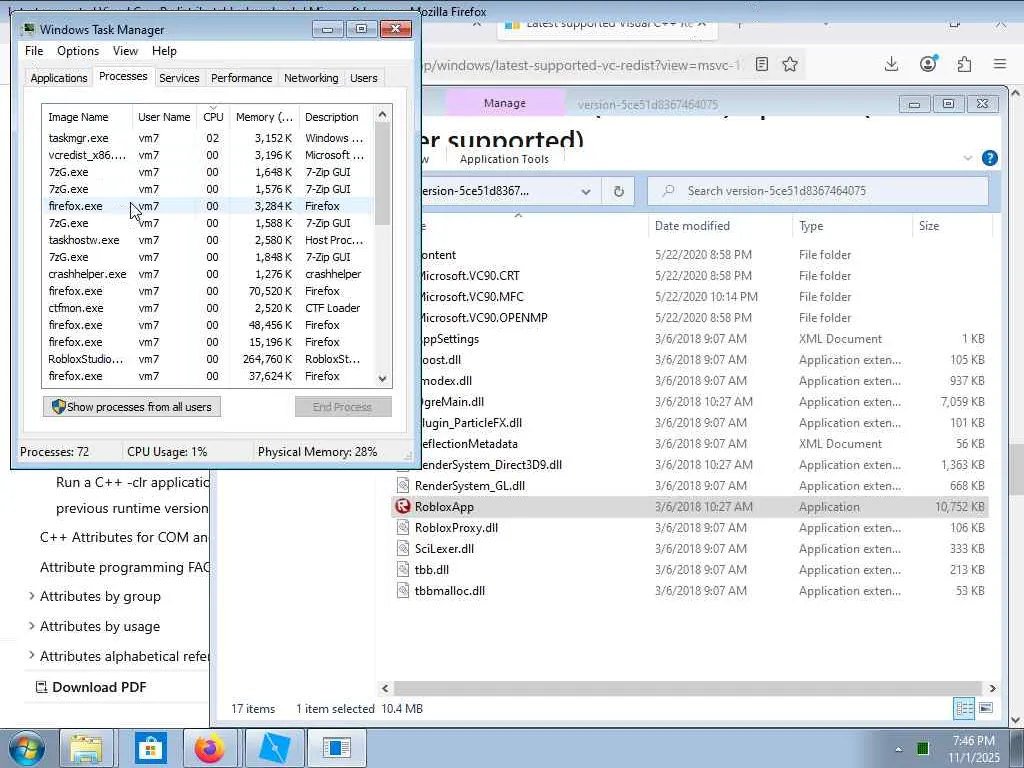
Task: Open the Firefox hamburger menu
Action: [1000, 64]
